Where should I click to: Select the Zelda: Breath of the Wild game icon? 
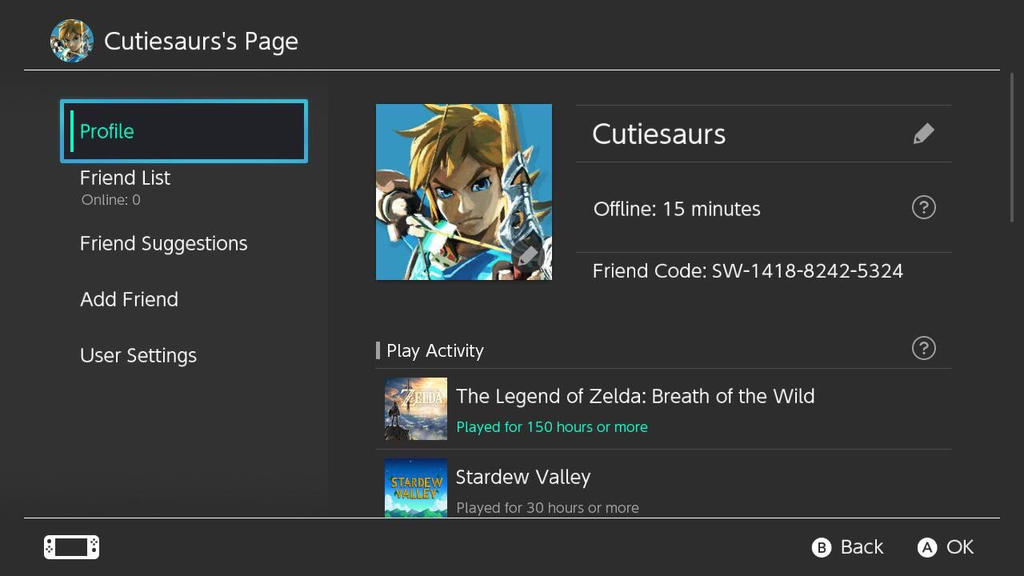click(x=415, y=409)
